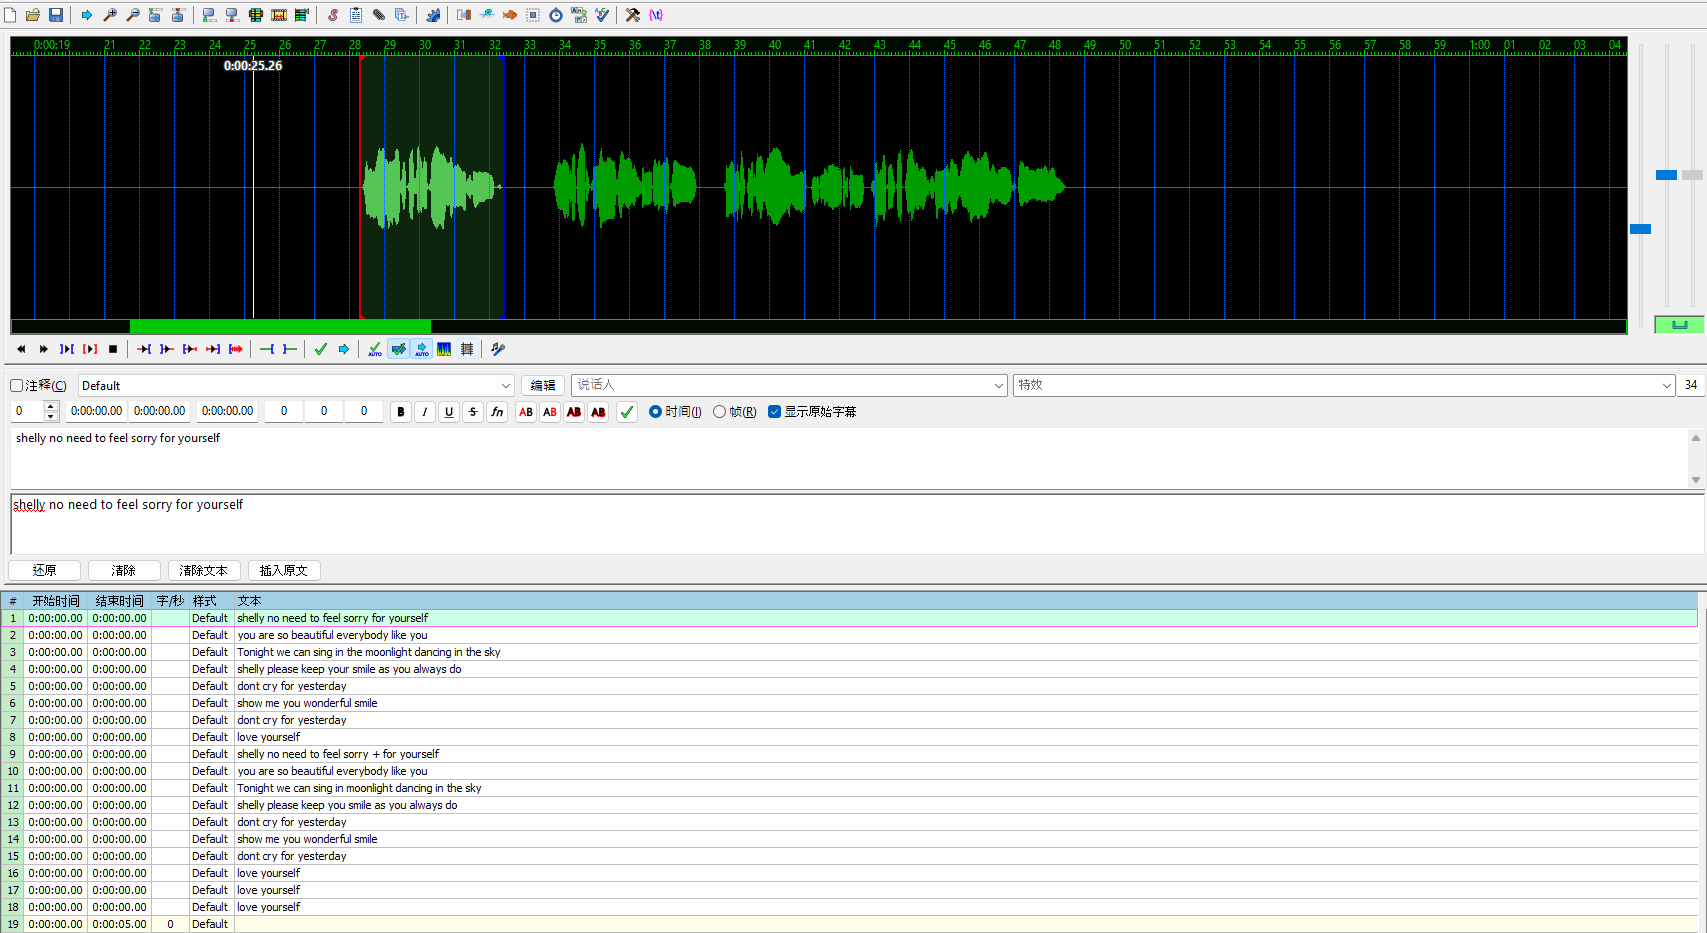Click the Save file floppy disk icon
This screenshot has width=1707, height=933.
pos(56,15)
